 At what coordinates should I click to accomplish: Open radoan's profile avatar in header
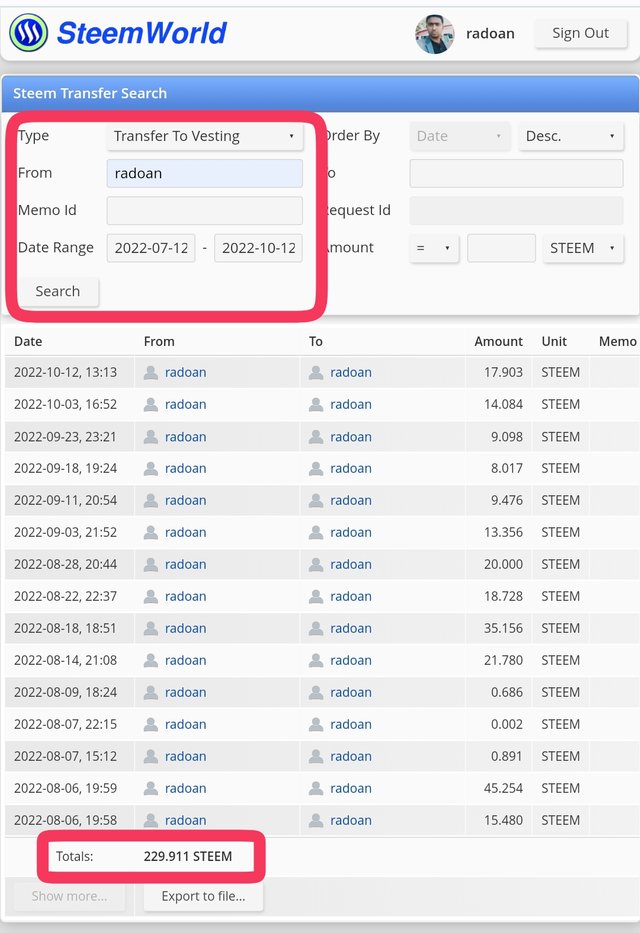434,33
